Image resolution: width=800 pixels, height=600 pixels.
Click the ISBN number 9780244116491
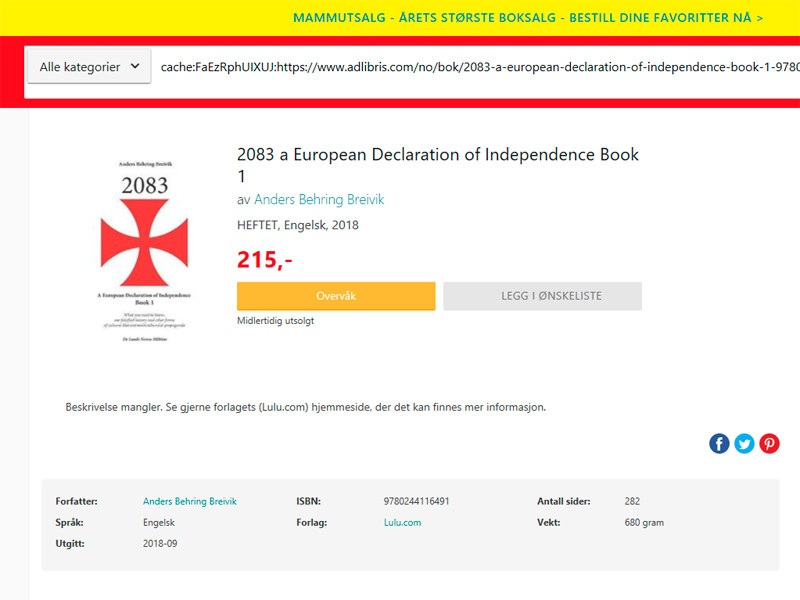[x=416, y=501]
